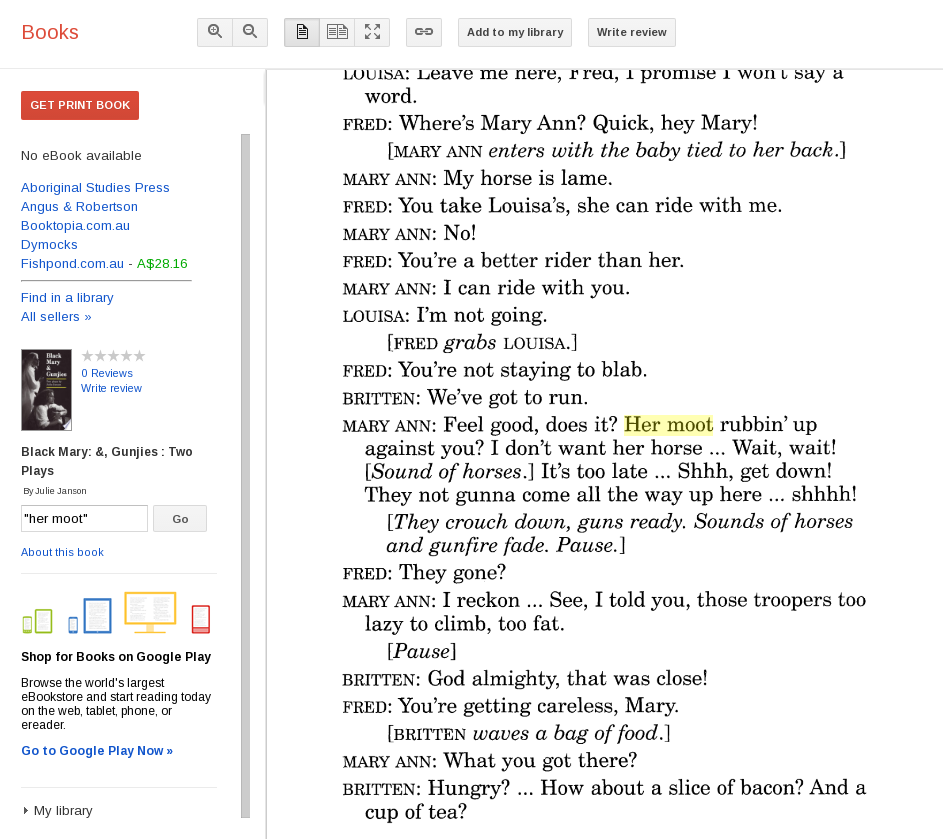This screenshot has height=839, width=943.
Task: Click the sidebar vertical scrollbar
Action: tap(245, 475)
